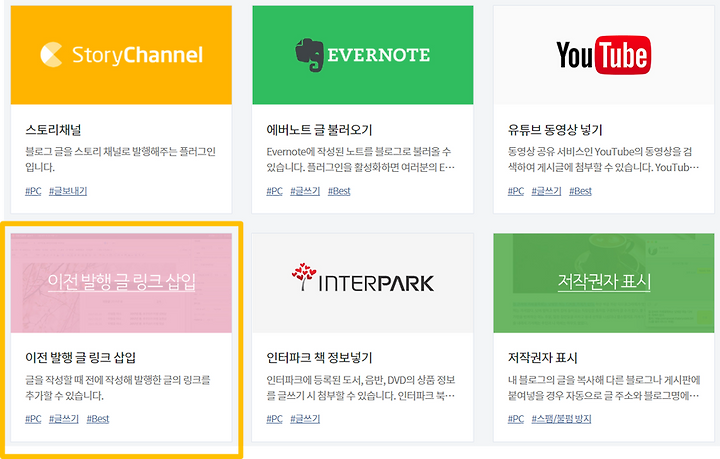Click the 저작권자 표시 description text

pyautogui.click(x=604, y=387)
